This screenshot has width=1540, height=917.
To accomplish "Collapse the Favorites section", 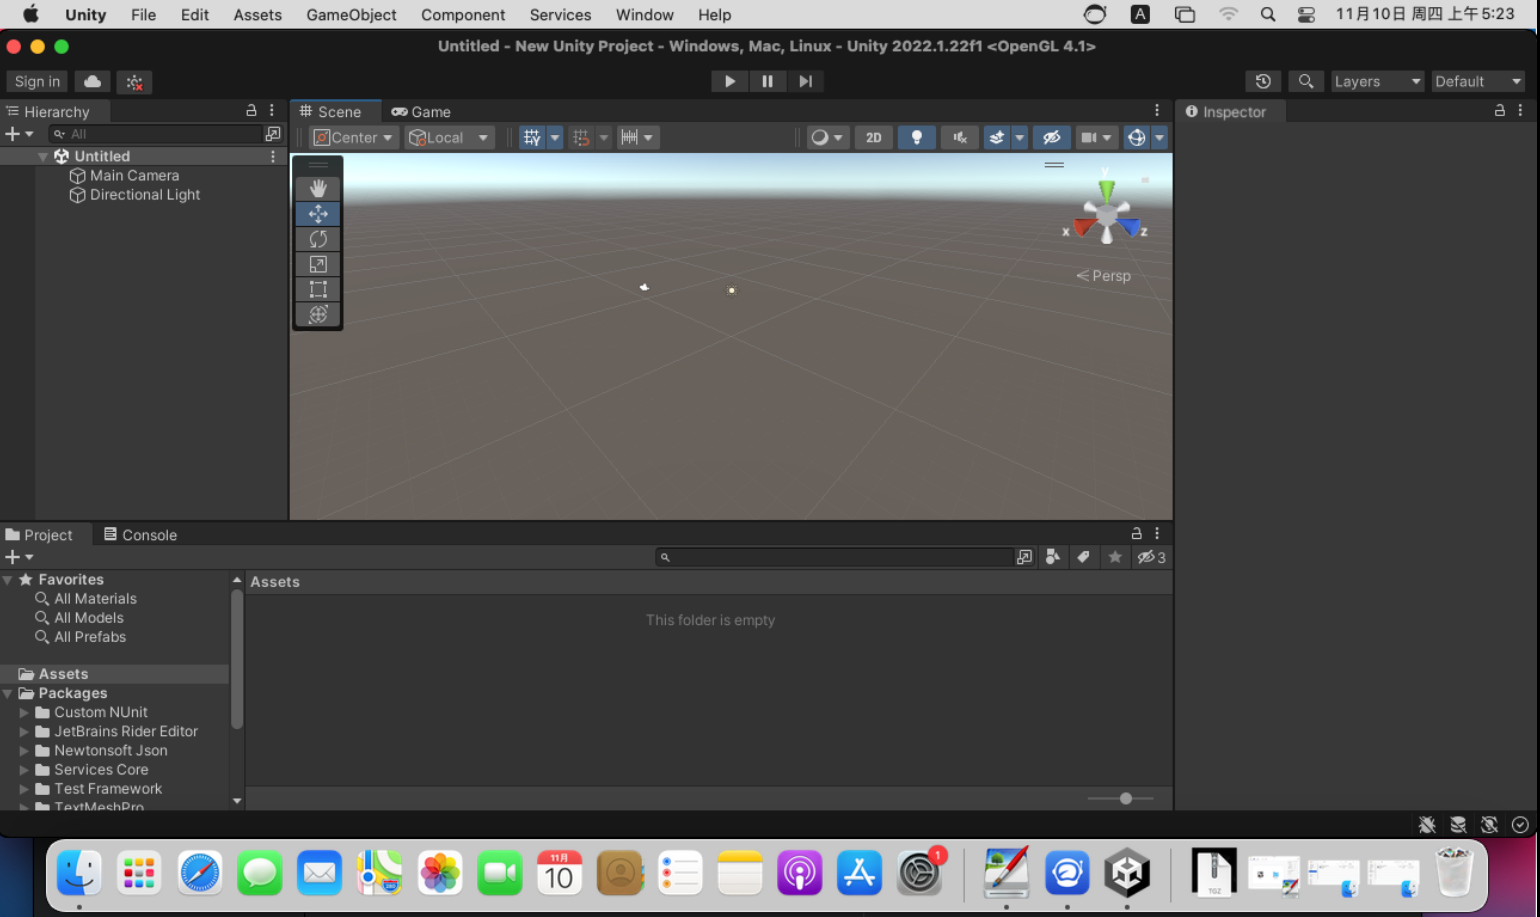I will tap(8, 580).
